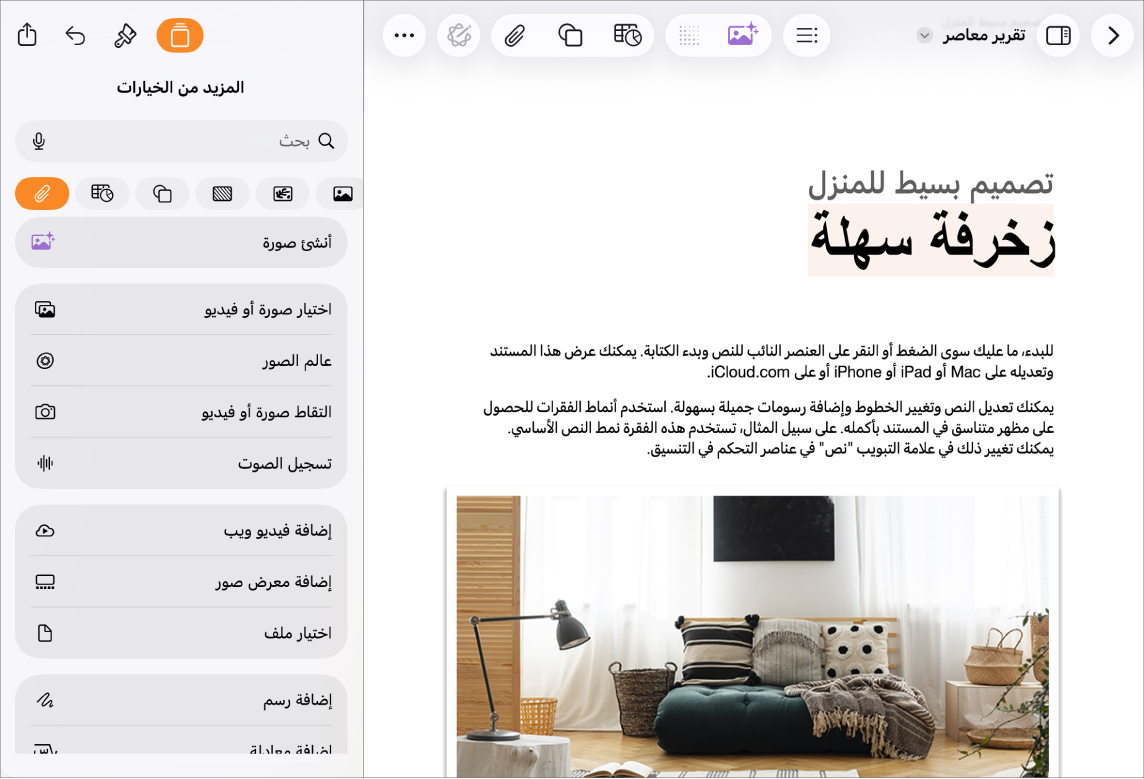
Task: Click the paragraph starting with يمكنك تعديل النص
Action: 768,428
